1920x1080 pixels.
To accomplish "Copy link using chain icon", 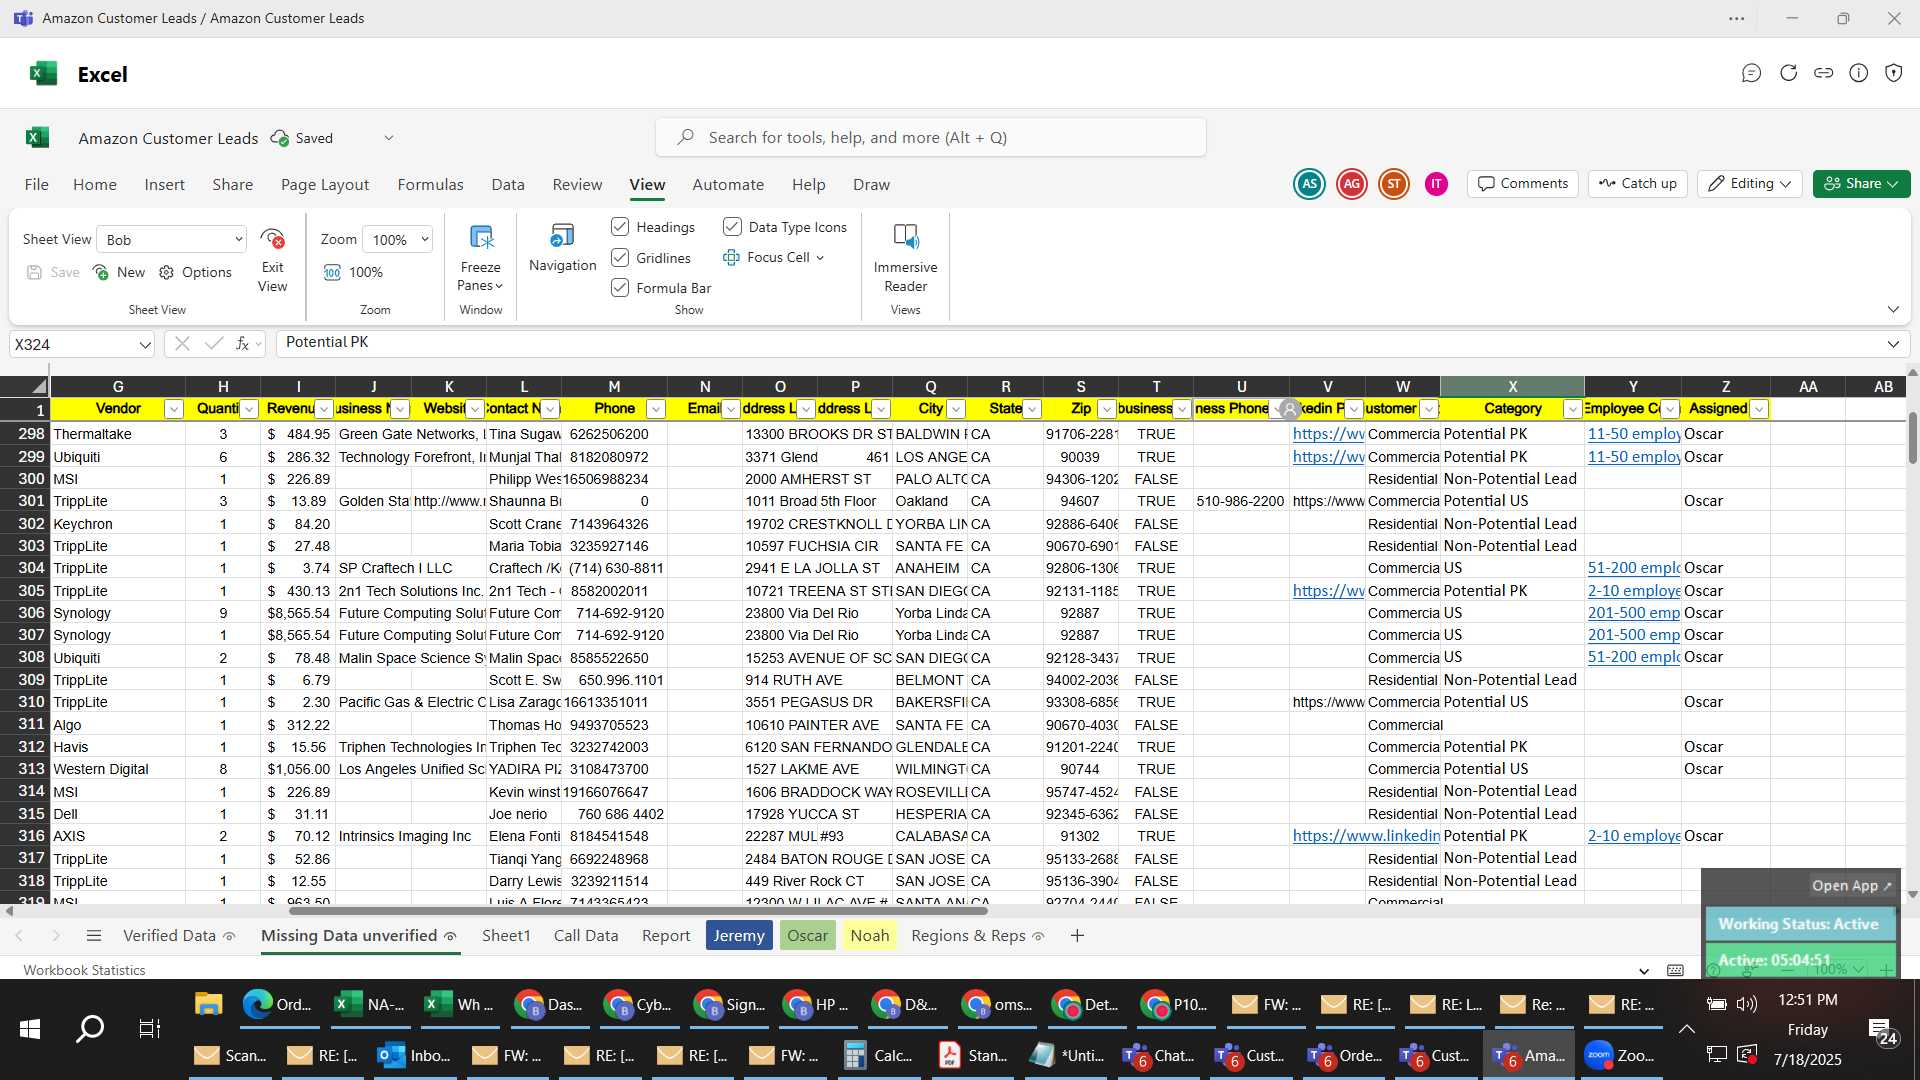I will point(1823,73).
